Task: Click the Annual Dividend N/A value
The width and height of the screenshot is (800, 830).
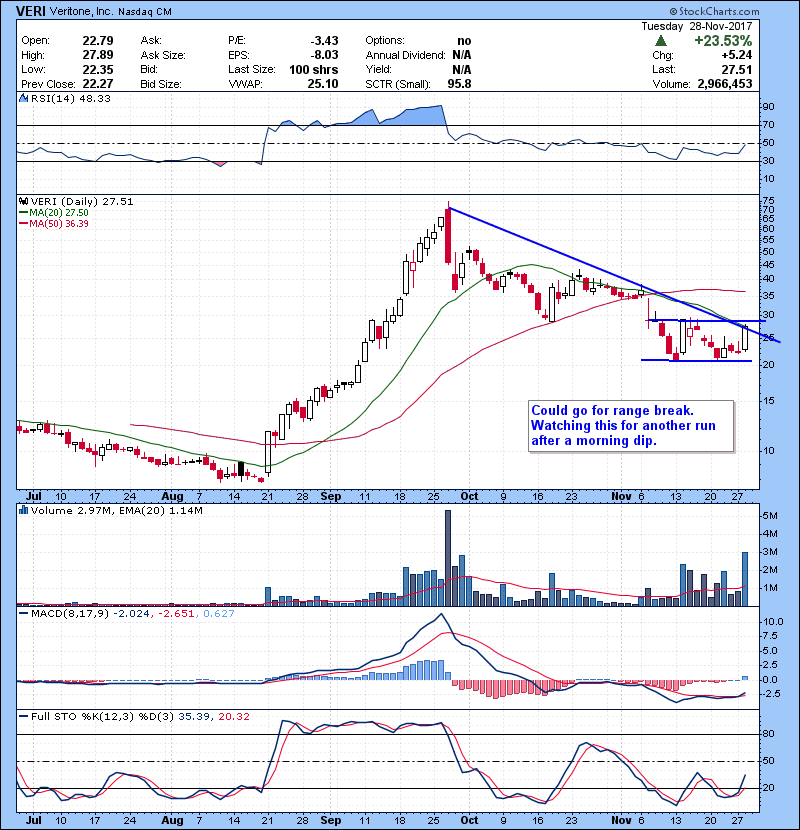Action: click(x=462, y=55)
